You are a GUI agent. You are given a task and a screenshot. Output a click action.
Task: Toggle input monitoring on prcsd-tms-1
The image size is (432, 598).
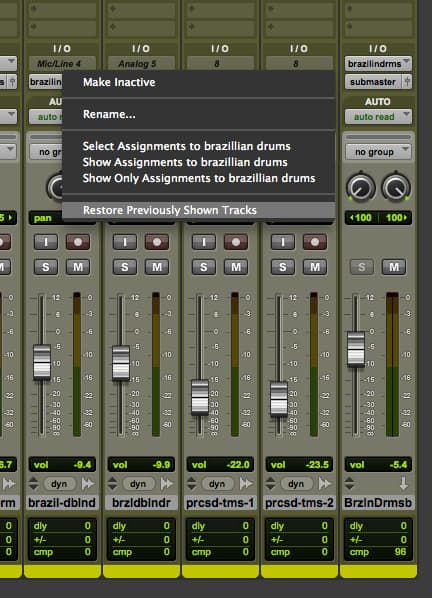click(204, 242)
